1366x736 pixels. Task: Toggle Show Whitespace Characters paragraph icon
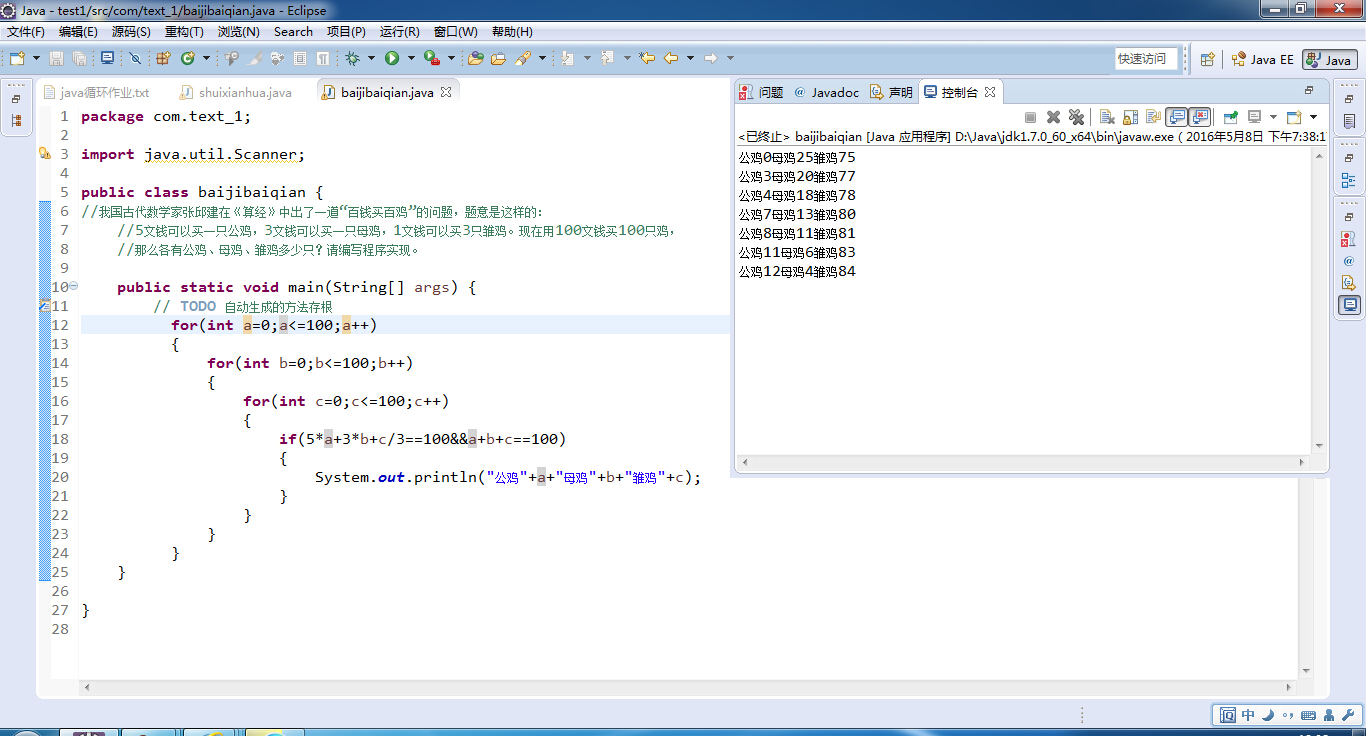pyautogui.click(x=323, y=58)
